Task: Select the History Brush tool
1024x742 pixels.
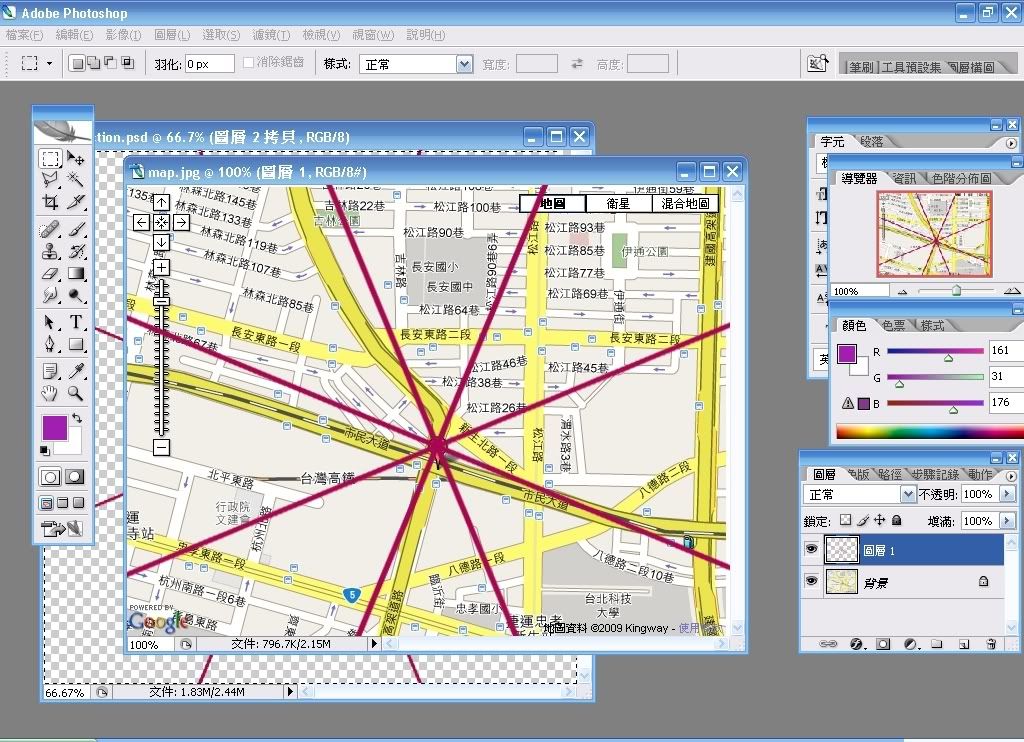Action: click(76, 251)
